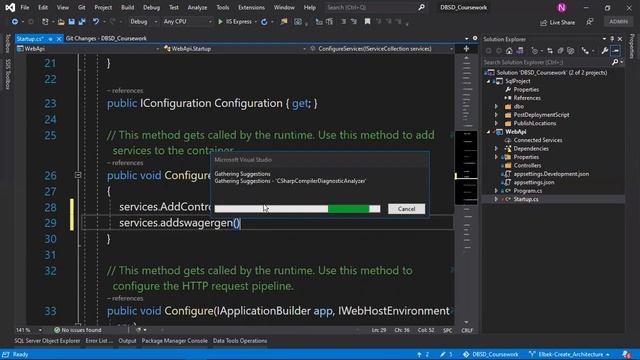This screenshot has height=360, width=640.
Task: Toggle Preview Selected Items in Solution Explorer
Action: tap(616, 51)
